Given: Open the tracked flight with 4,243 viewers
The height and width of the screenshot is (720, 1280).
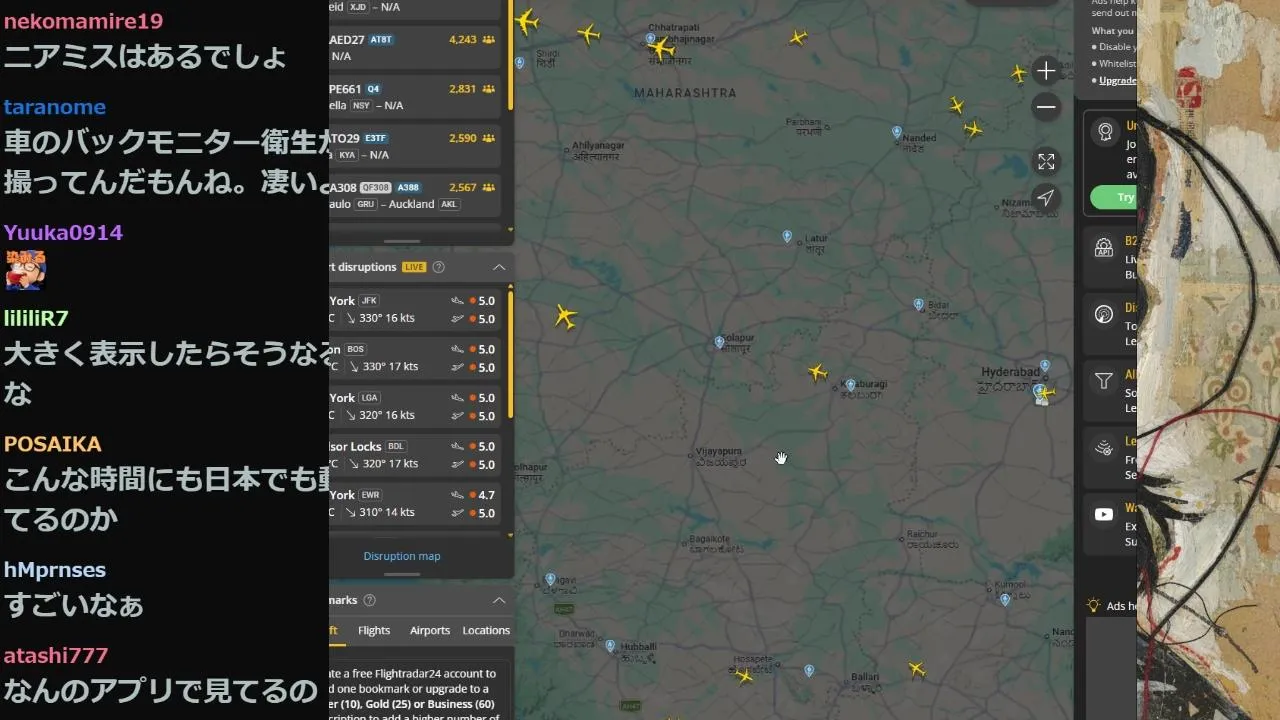Looking at the screenshot, I should (415, 47).
